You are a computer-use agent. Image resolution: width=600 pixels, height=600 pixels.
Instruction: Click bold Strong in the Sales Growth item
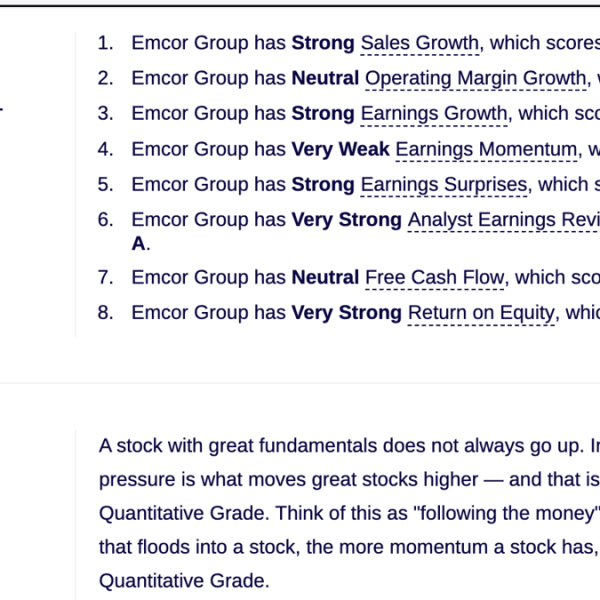pos(323,43)
